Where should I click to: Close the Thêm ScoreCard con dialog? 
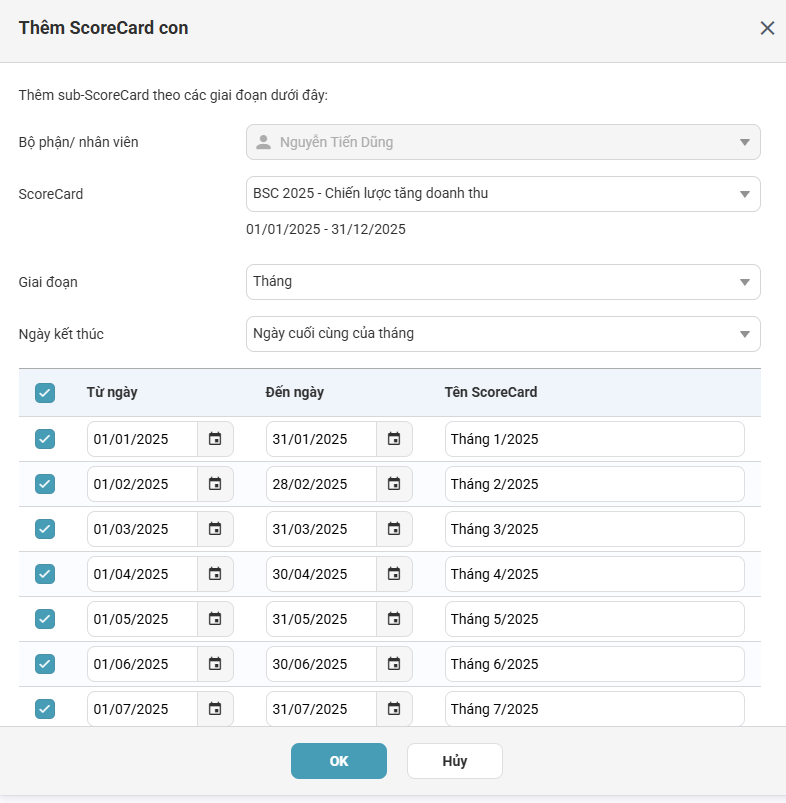pyautogui.click(x=767, y=28)
